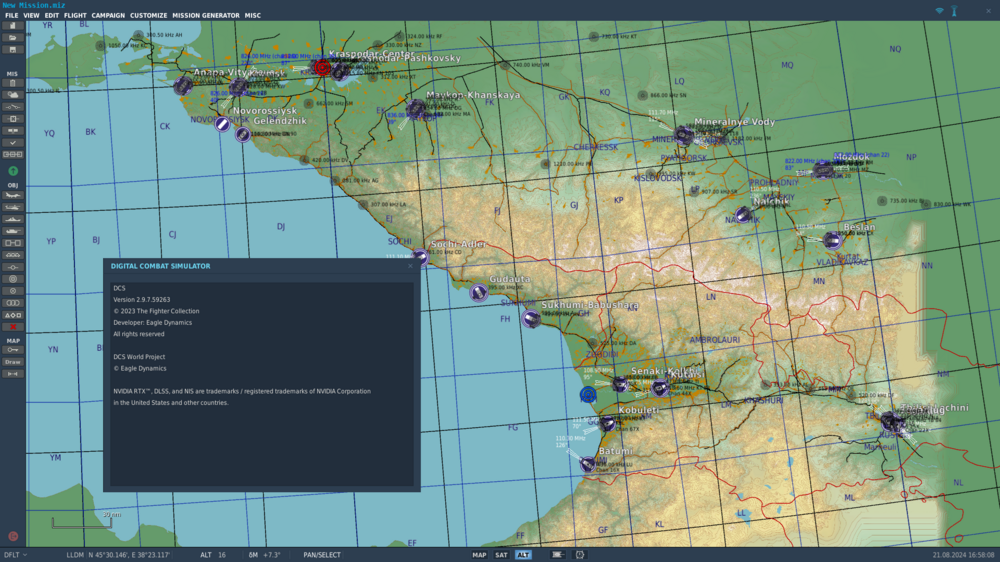Image resolution: width=1000 pixels, height=562 pixels.
Task: Switch map mode to SAT
Action: click(501, 555)
